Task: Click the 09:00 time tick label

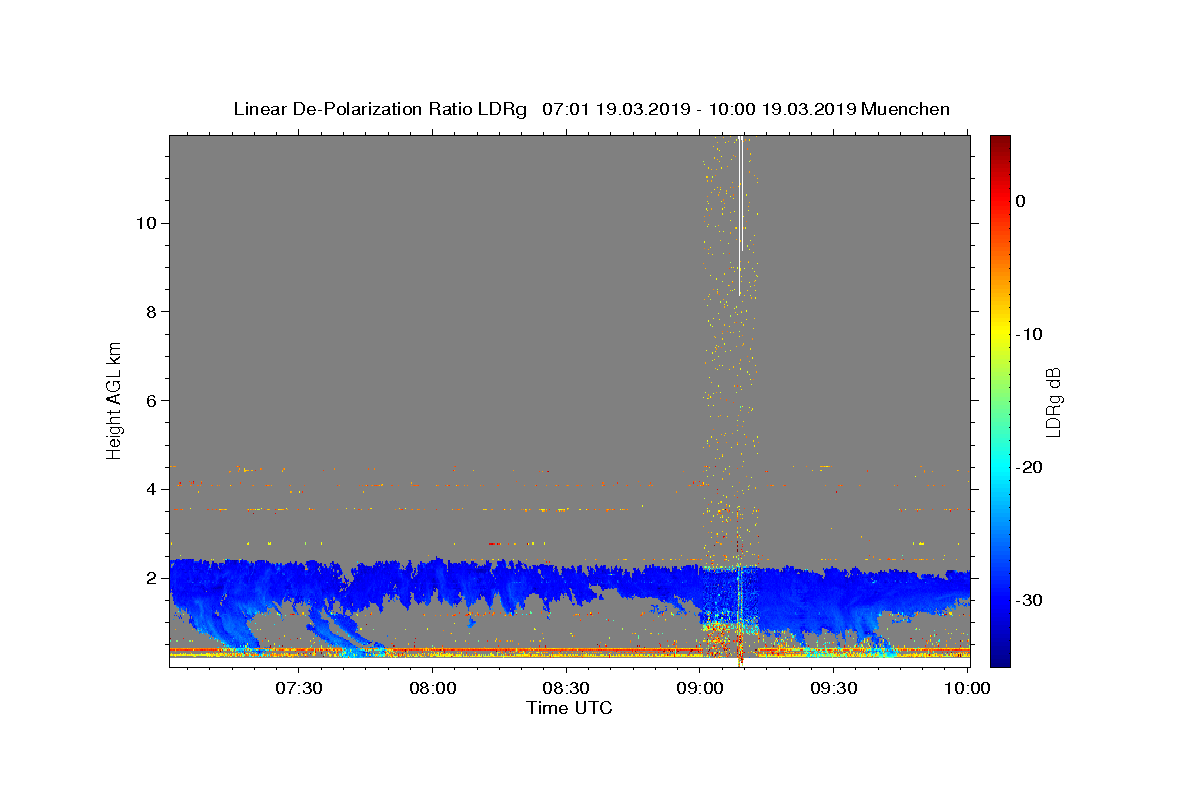Action: pyautogui.click(x=700, y=688)
